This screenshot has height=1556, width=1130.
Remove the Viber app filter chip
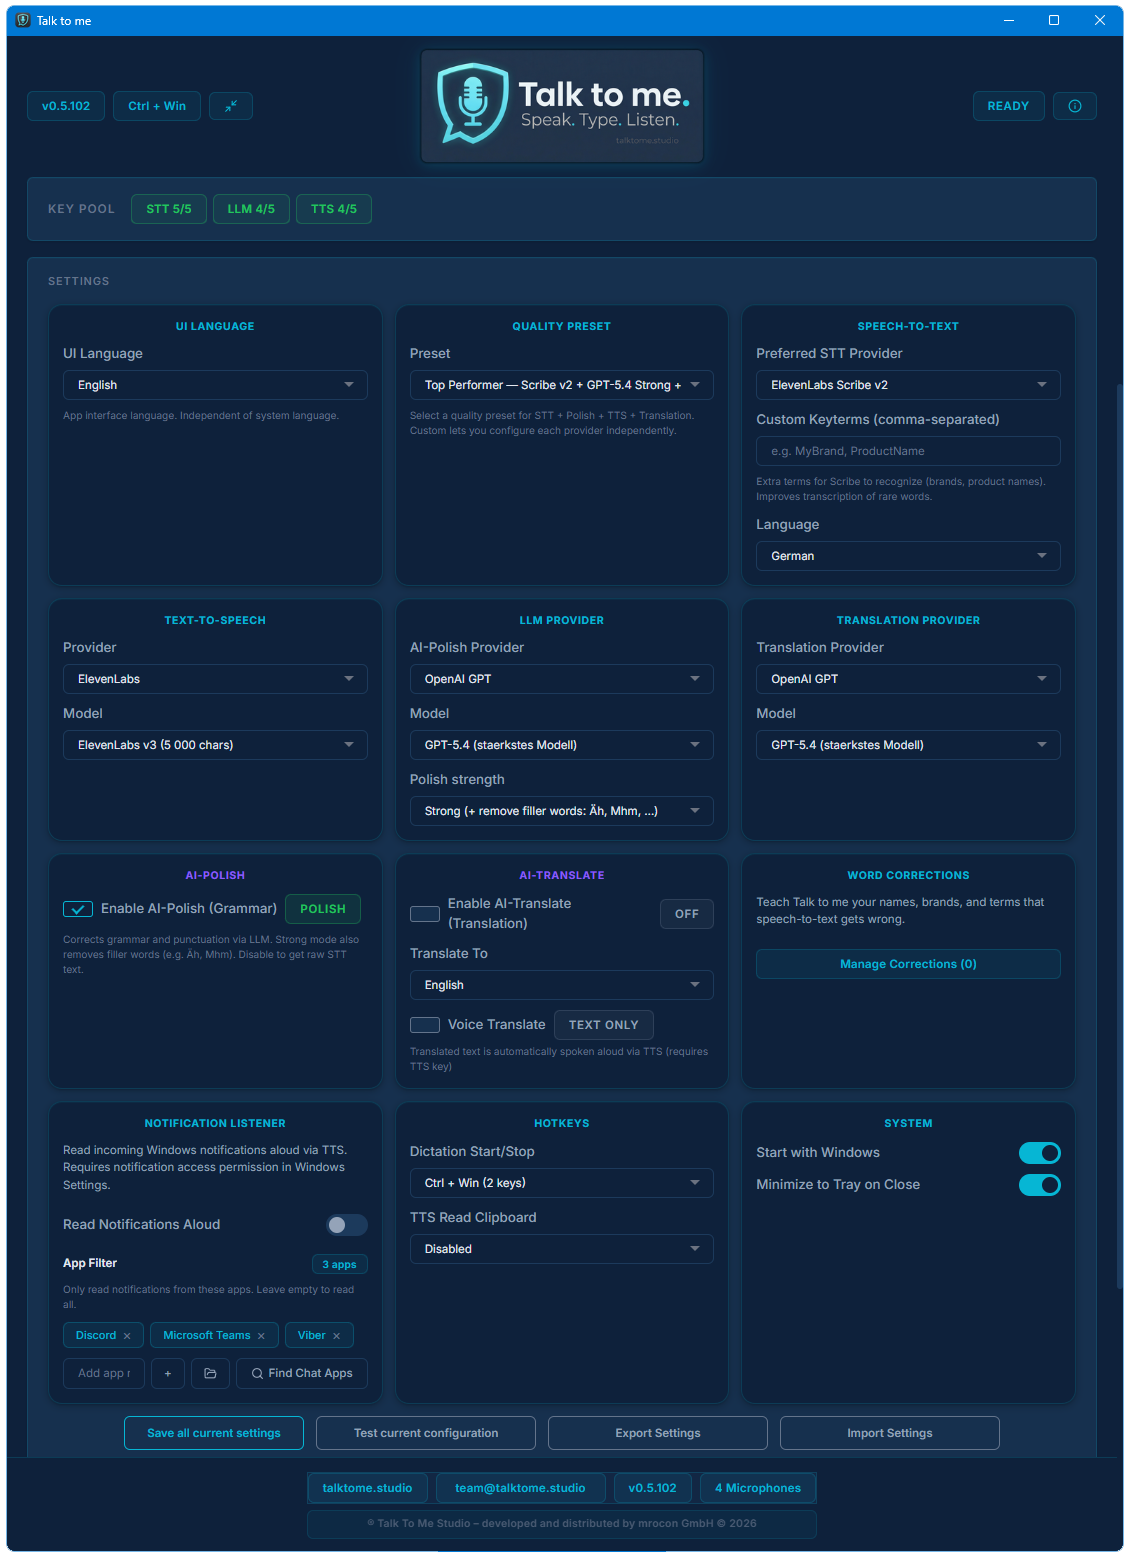tap(337, 1336)
